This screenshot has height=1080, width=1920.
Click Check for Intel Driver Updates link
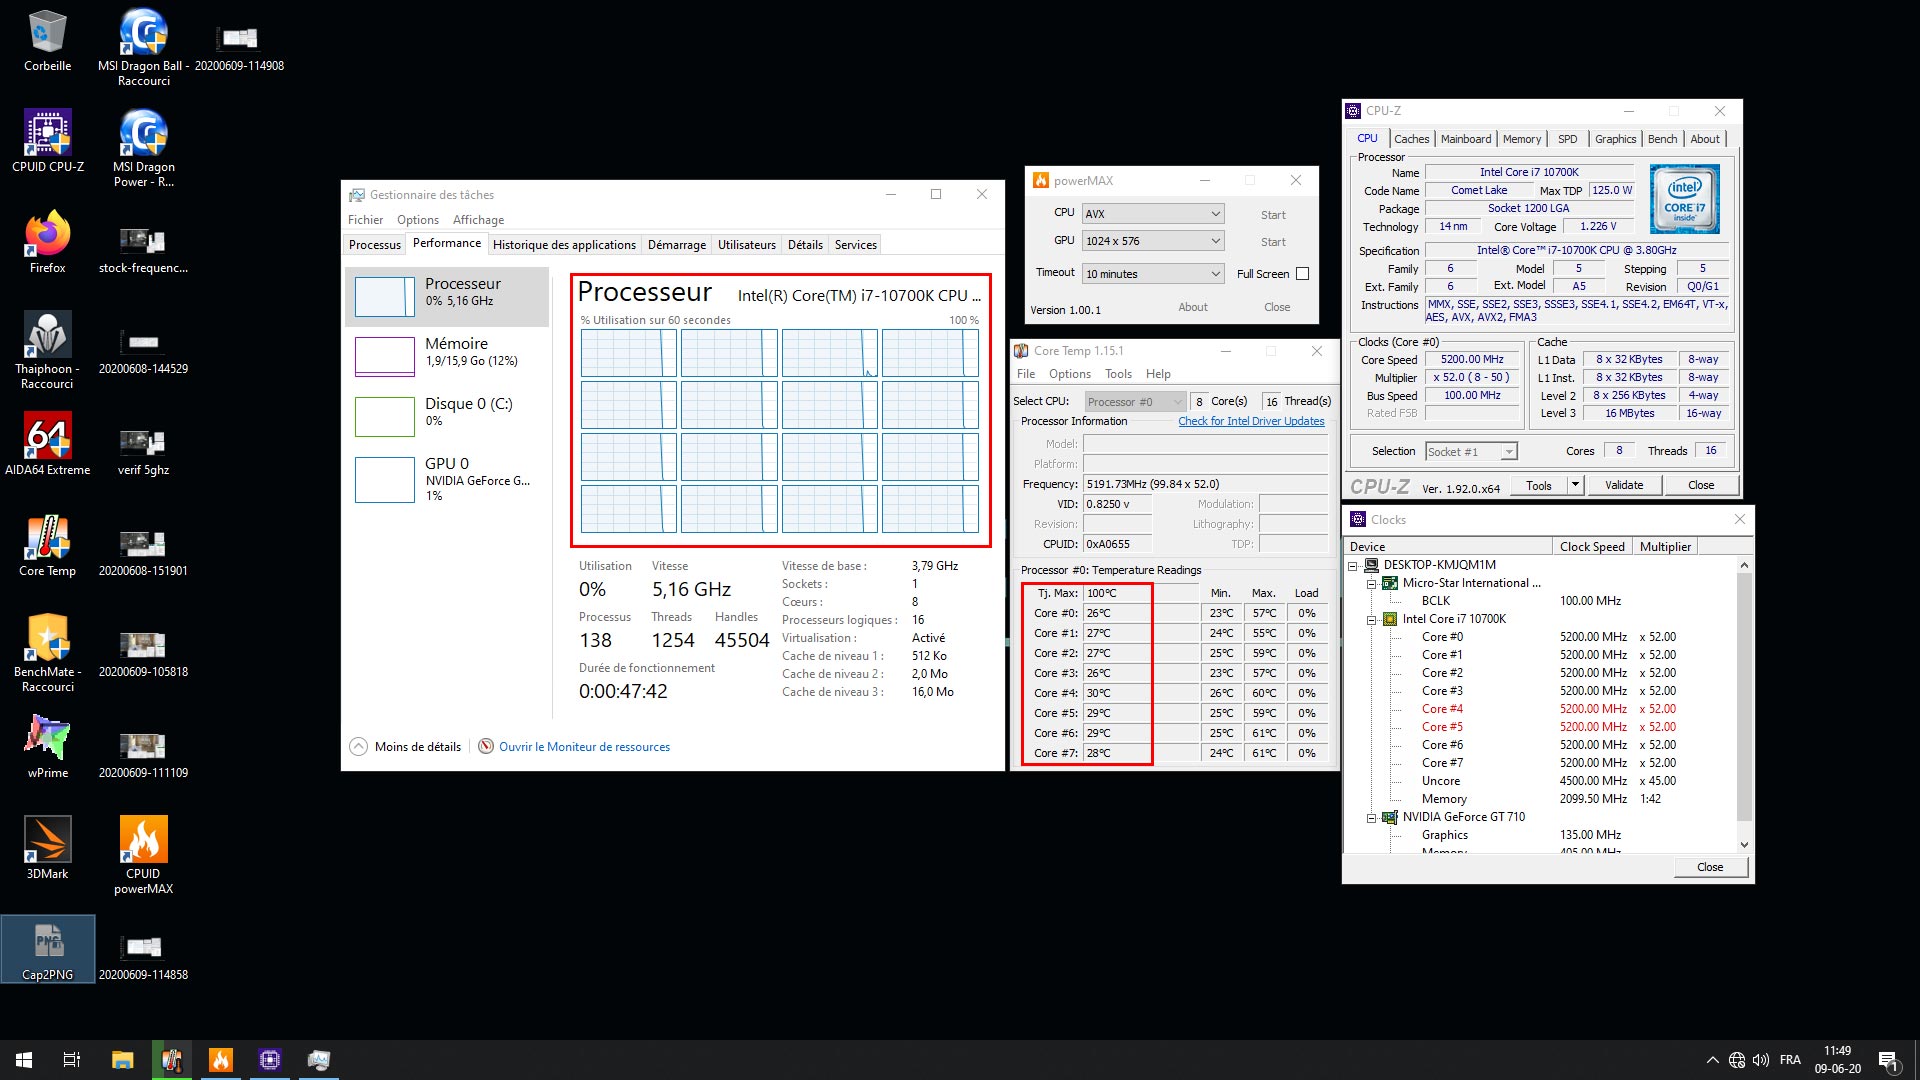tap(1251, 421)
